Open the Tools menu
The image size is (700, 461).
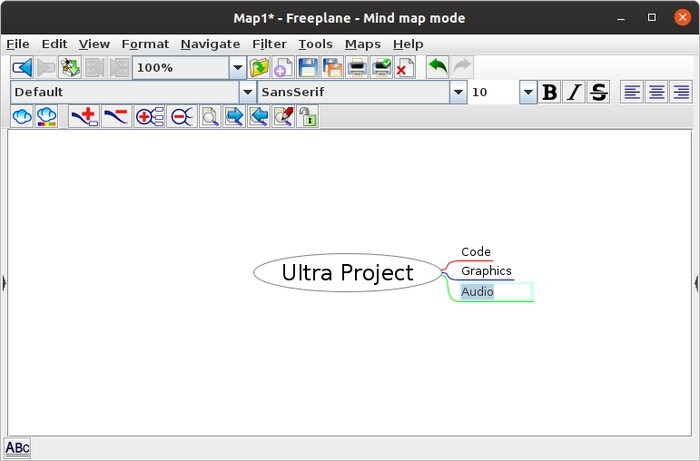click(316, 44)
